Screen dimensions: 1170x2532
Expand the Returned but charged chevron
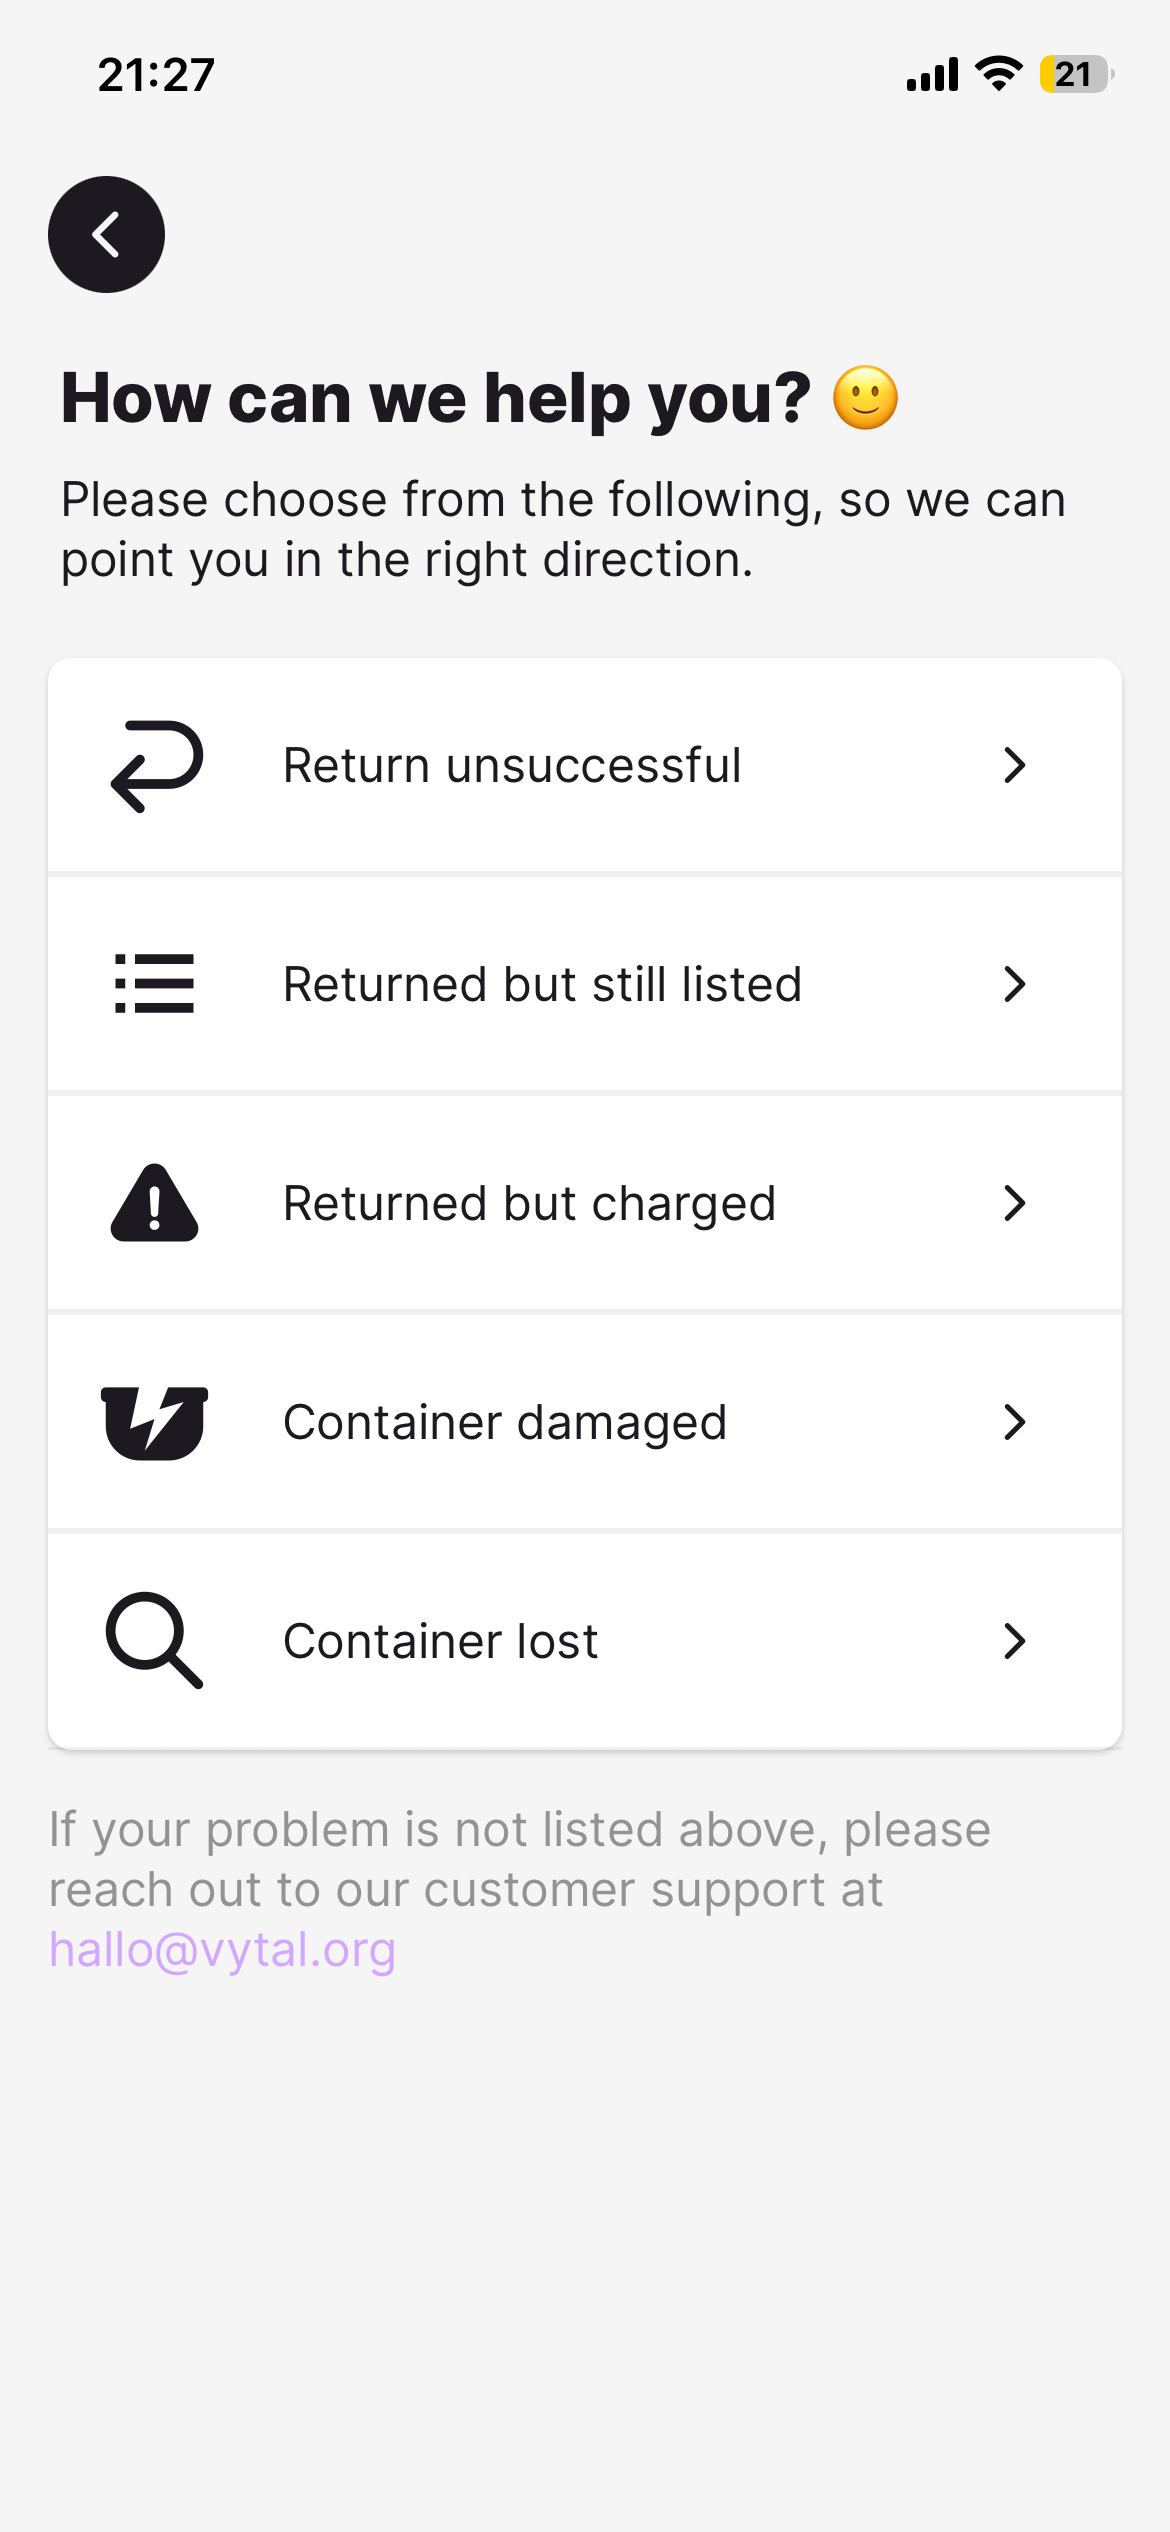tap(1014, 1203)
